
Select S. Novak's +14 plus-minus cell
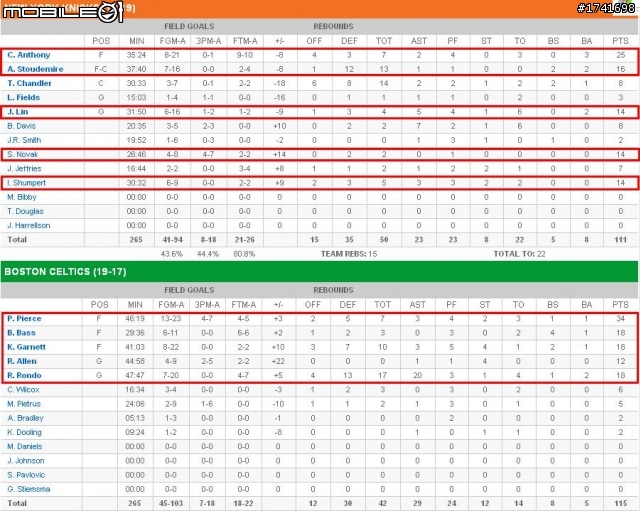[280, 154]
